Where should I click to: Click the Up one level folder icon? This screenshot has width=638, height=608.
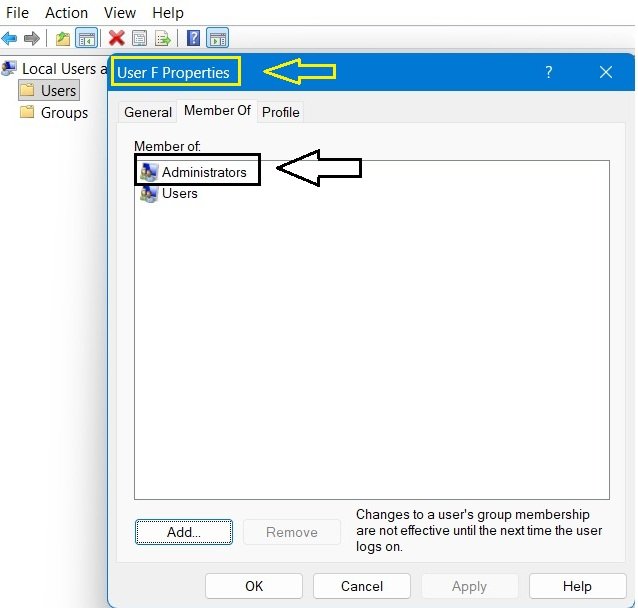click(63, 39)
